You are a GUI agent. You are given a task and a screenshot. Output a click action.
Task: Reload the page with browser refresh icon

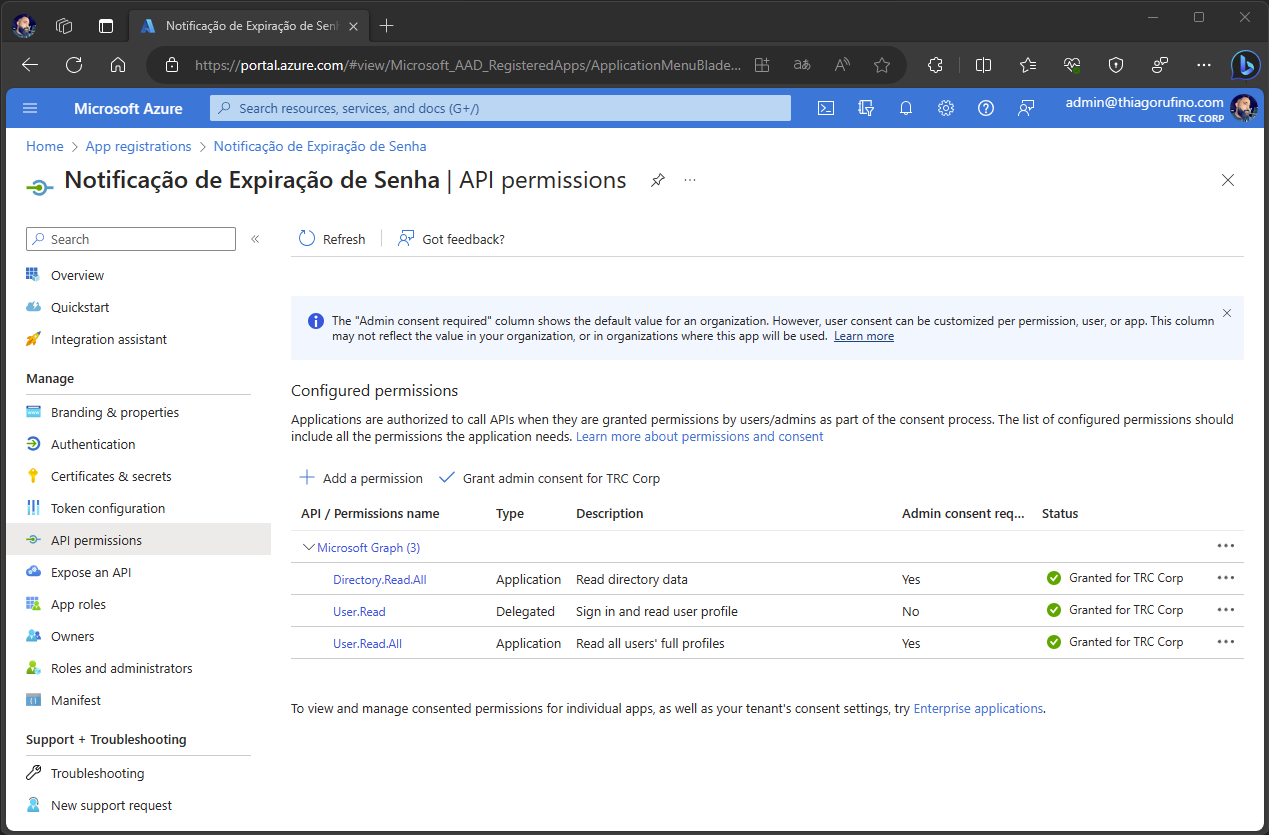pos(74,65)
